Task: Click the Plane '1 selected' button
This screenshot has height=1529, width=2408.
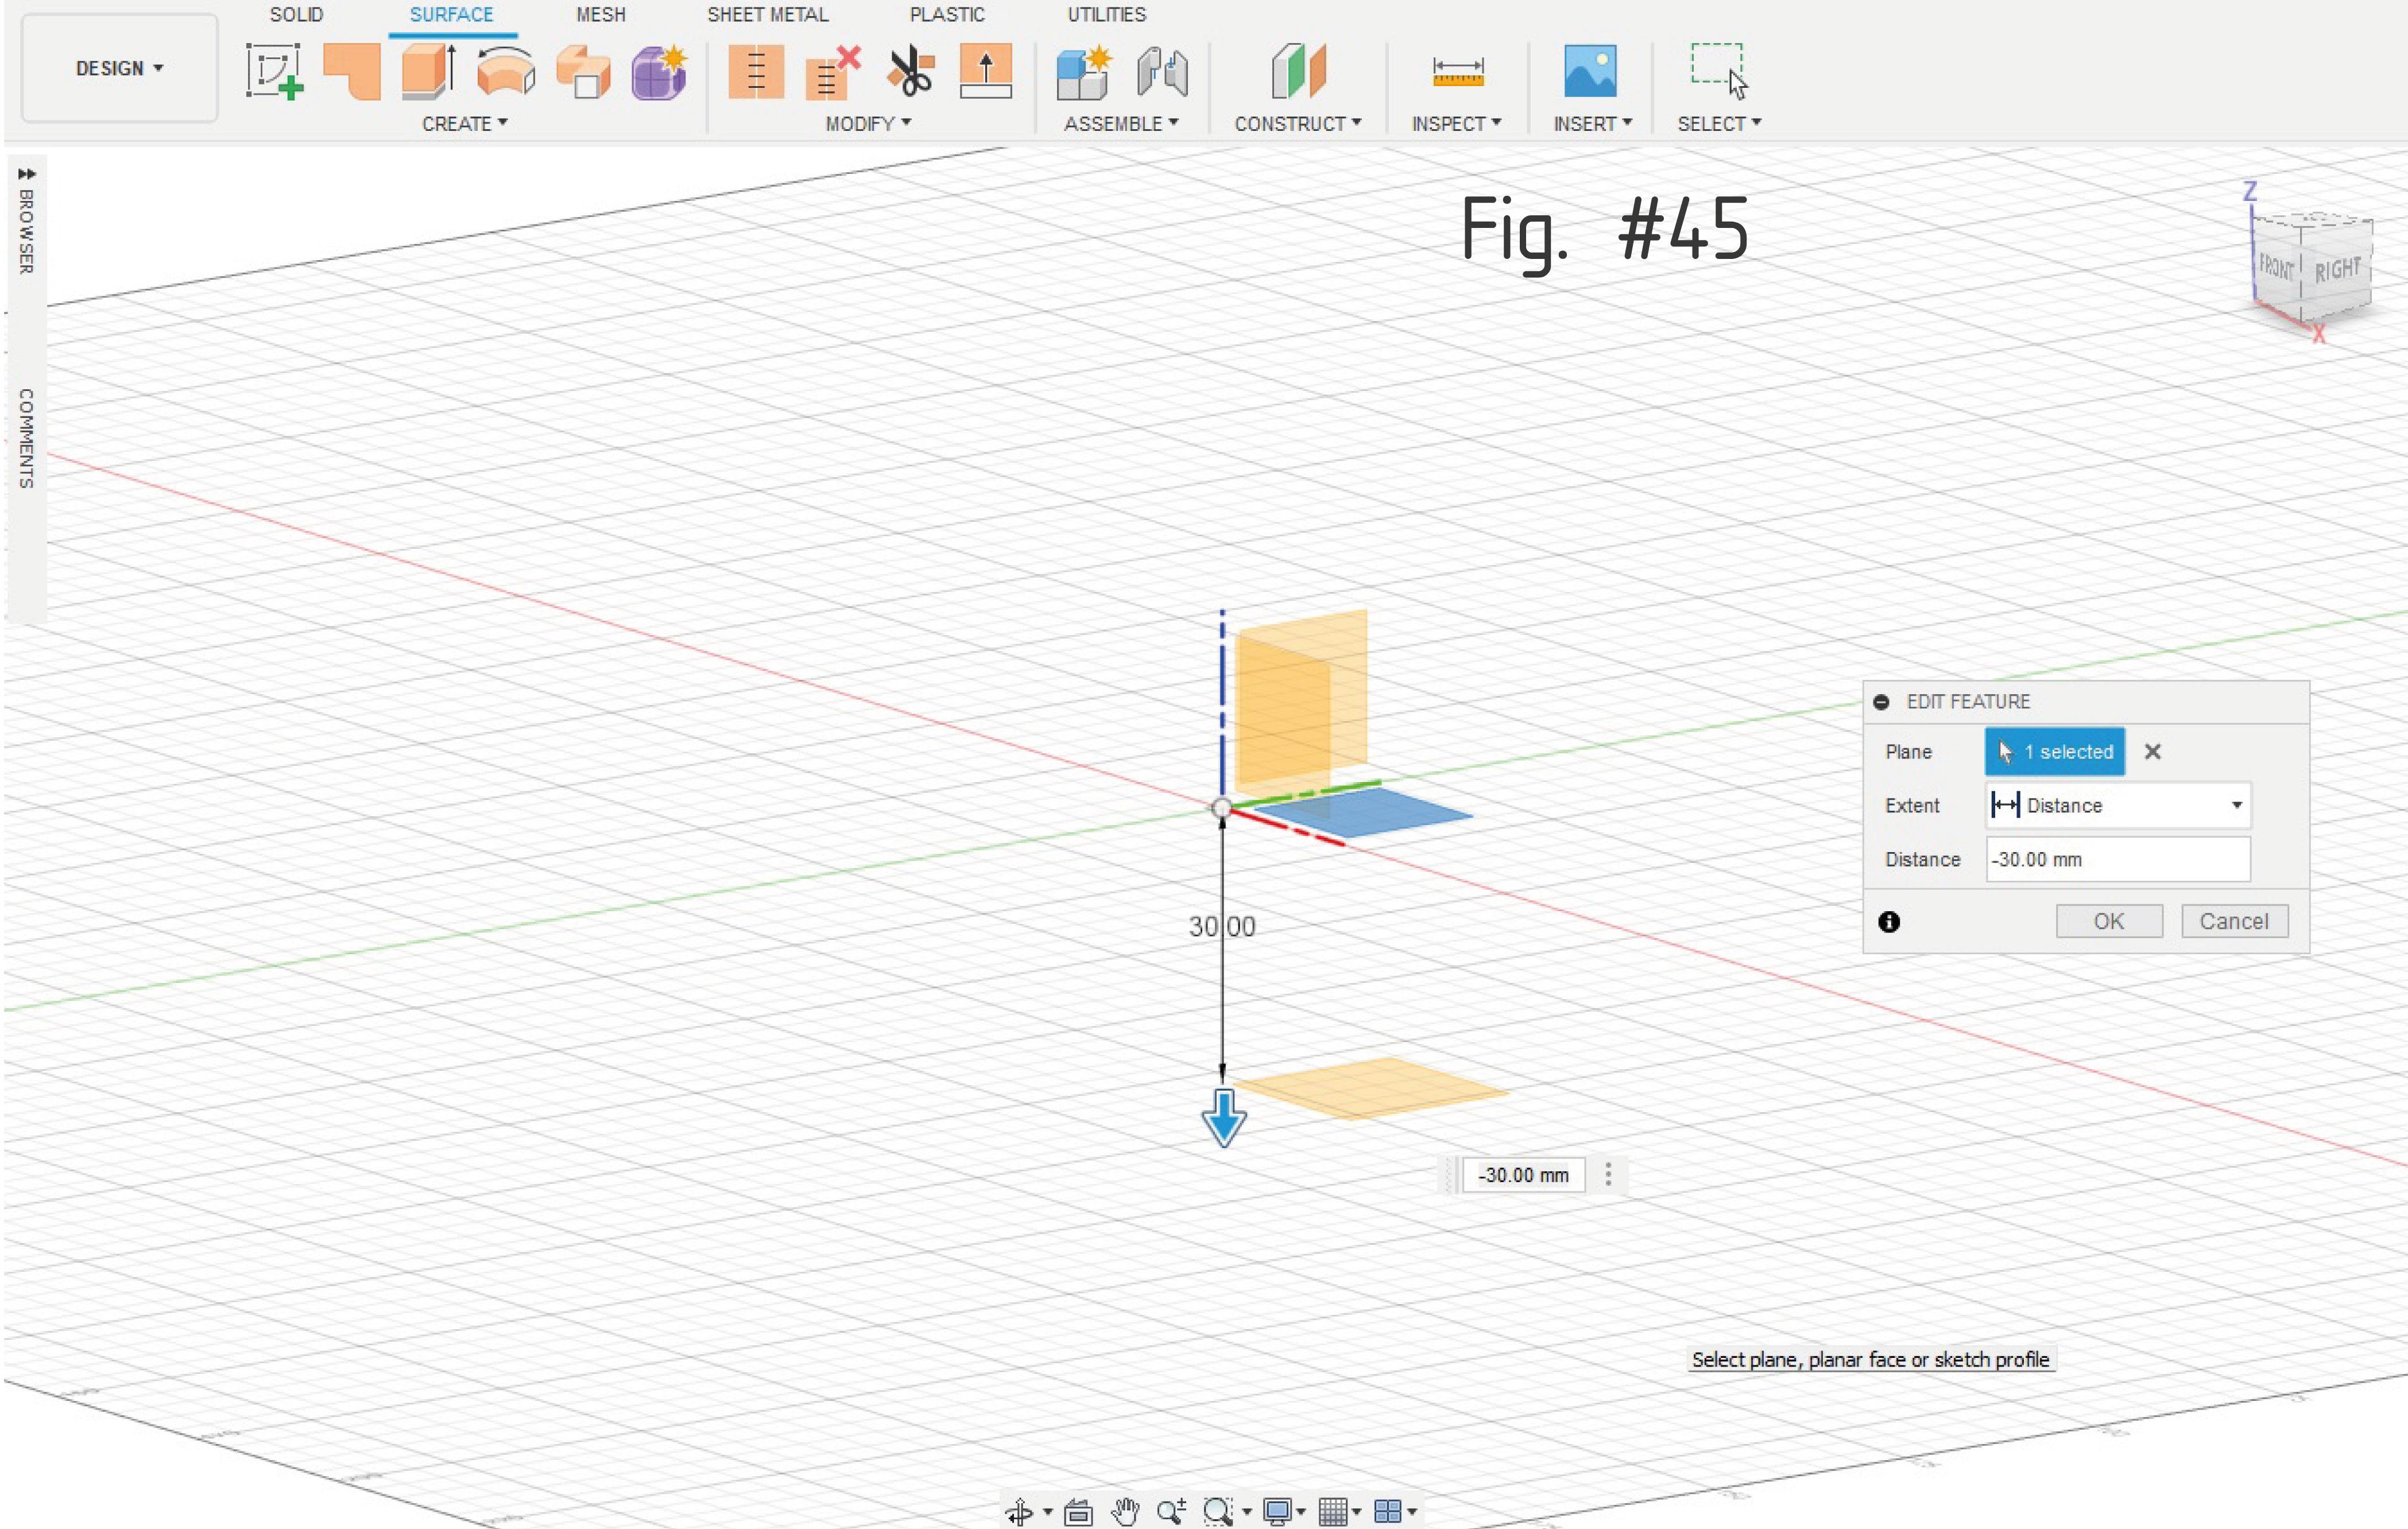Action: [2055, 752]
